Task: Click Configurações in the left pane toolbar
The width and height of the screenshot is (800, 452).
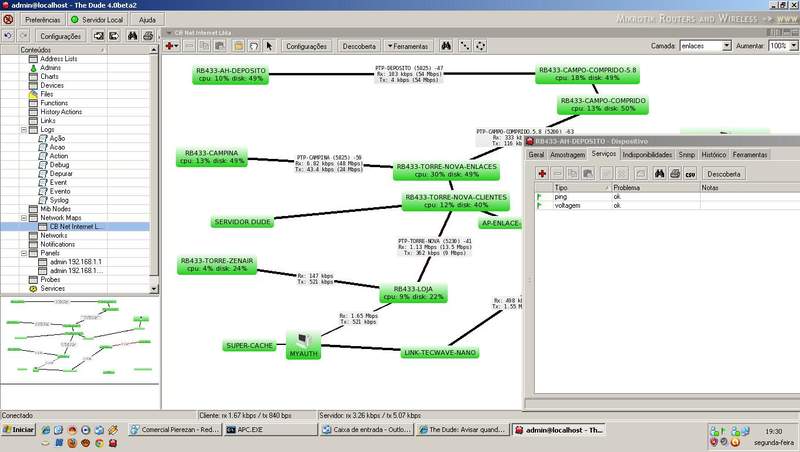Action: (60, 36)
